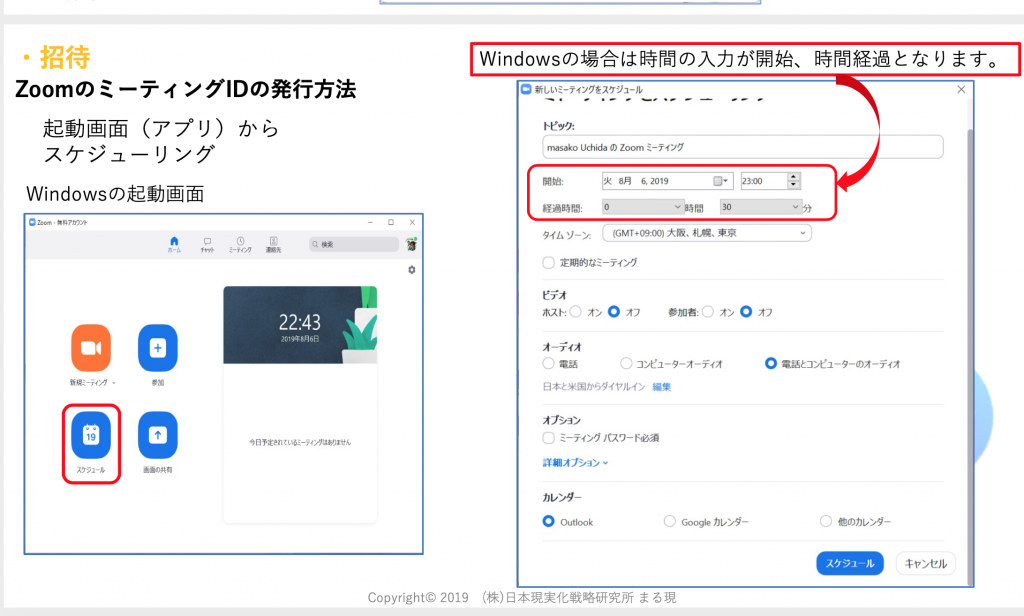This screenshot has height=616, width=1024.
Task: Open the Schedule (スケジュール) calendar icon
Action: [91, 435]
